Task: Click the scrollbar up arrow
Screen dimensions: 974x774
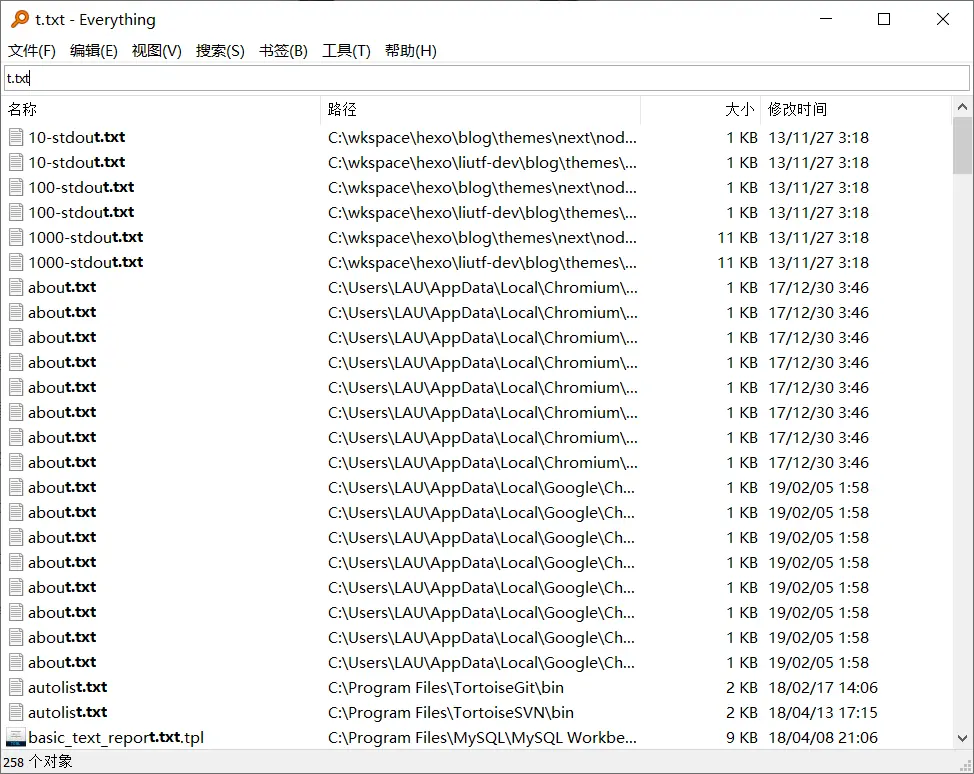Action: pyautogui.click(x=962, y=107)
